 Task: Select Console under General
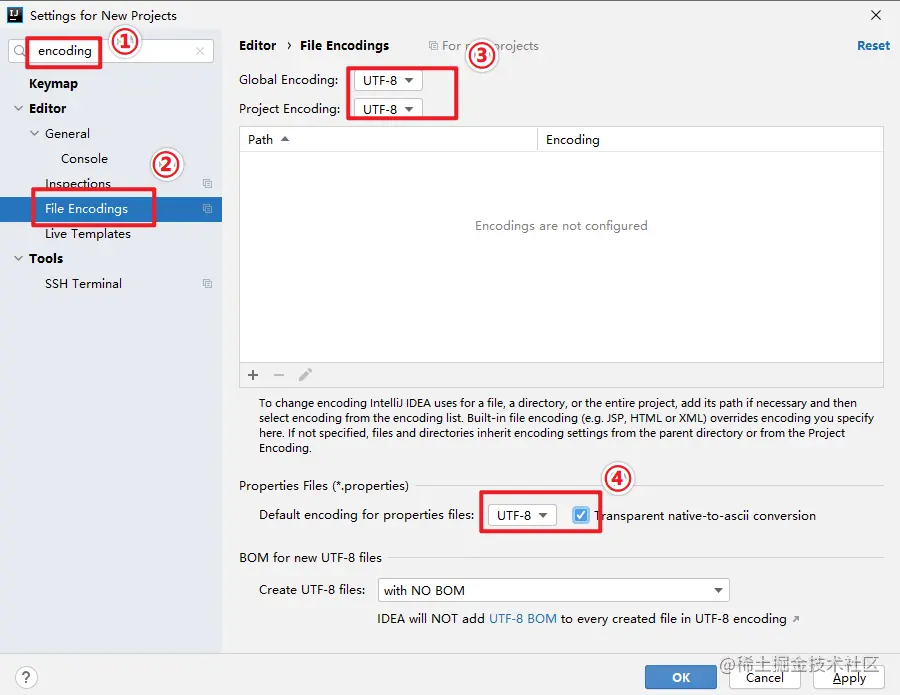point(84,159)
